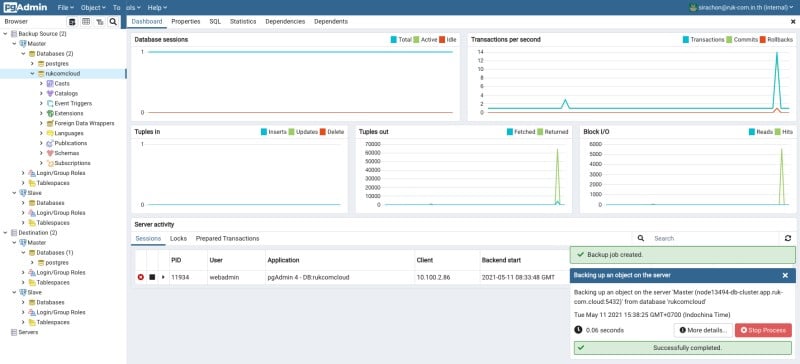Switch to the Locks tab
This screenshot has height=364, width=800.
click(179, 238)
